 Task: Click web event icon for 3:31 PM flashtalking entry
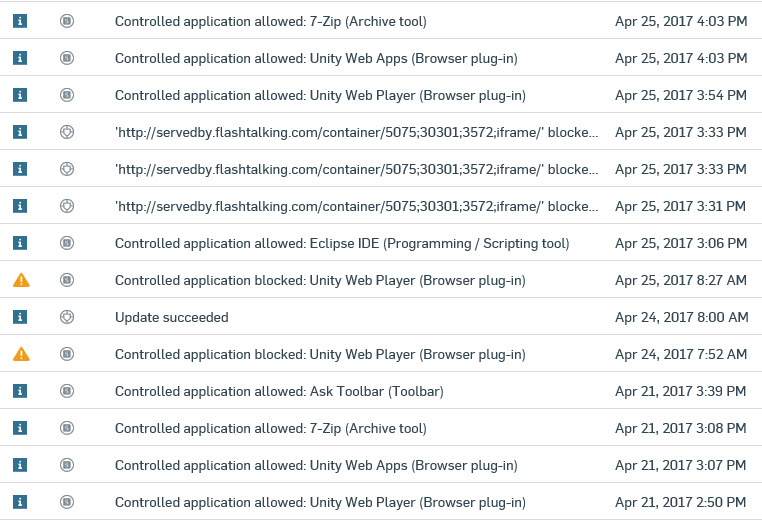click(x=67, y=206)
